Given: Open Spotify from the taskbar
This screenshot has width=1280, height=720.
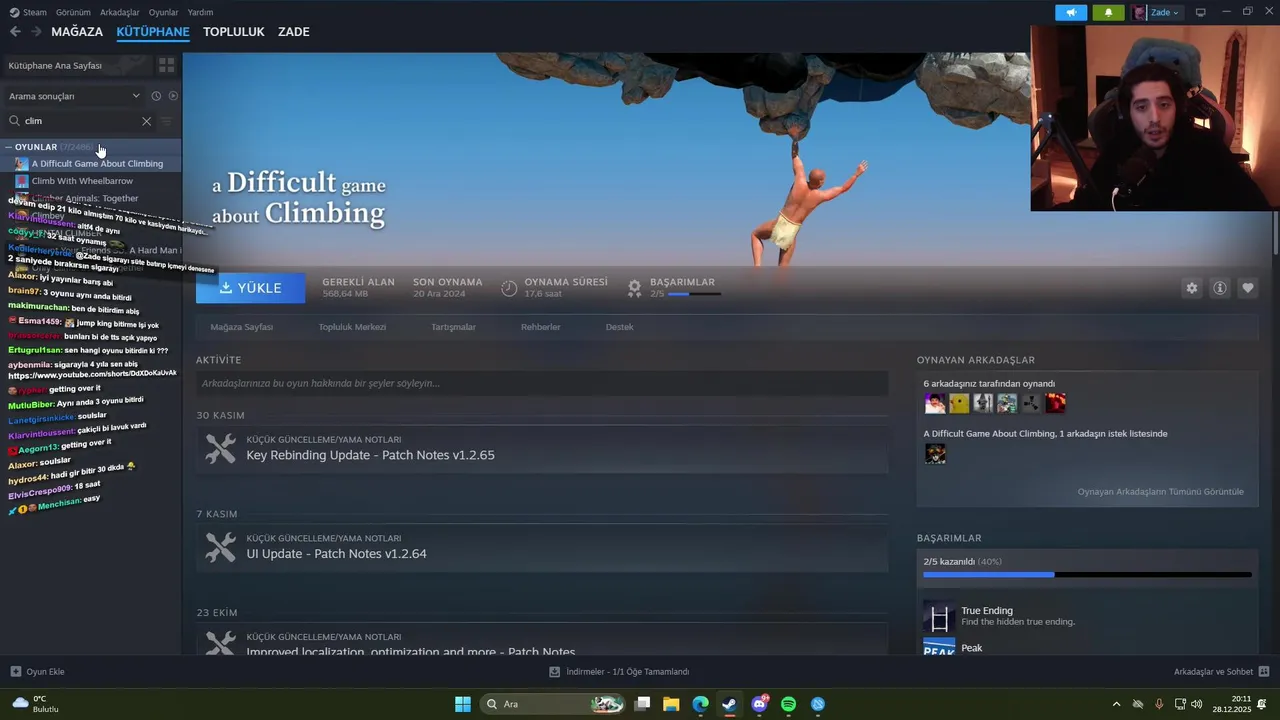Looking at the screenshot, I should pyautogui.click(x=788, y=704).
